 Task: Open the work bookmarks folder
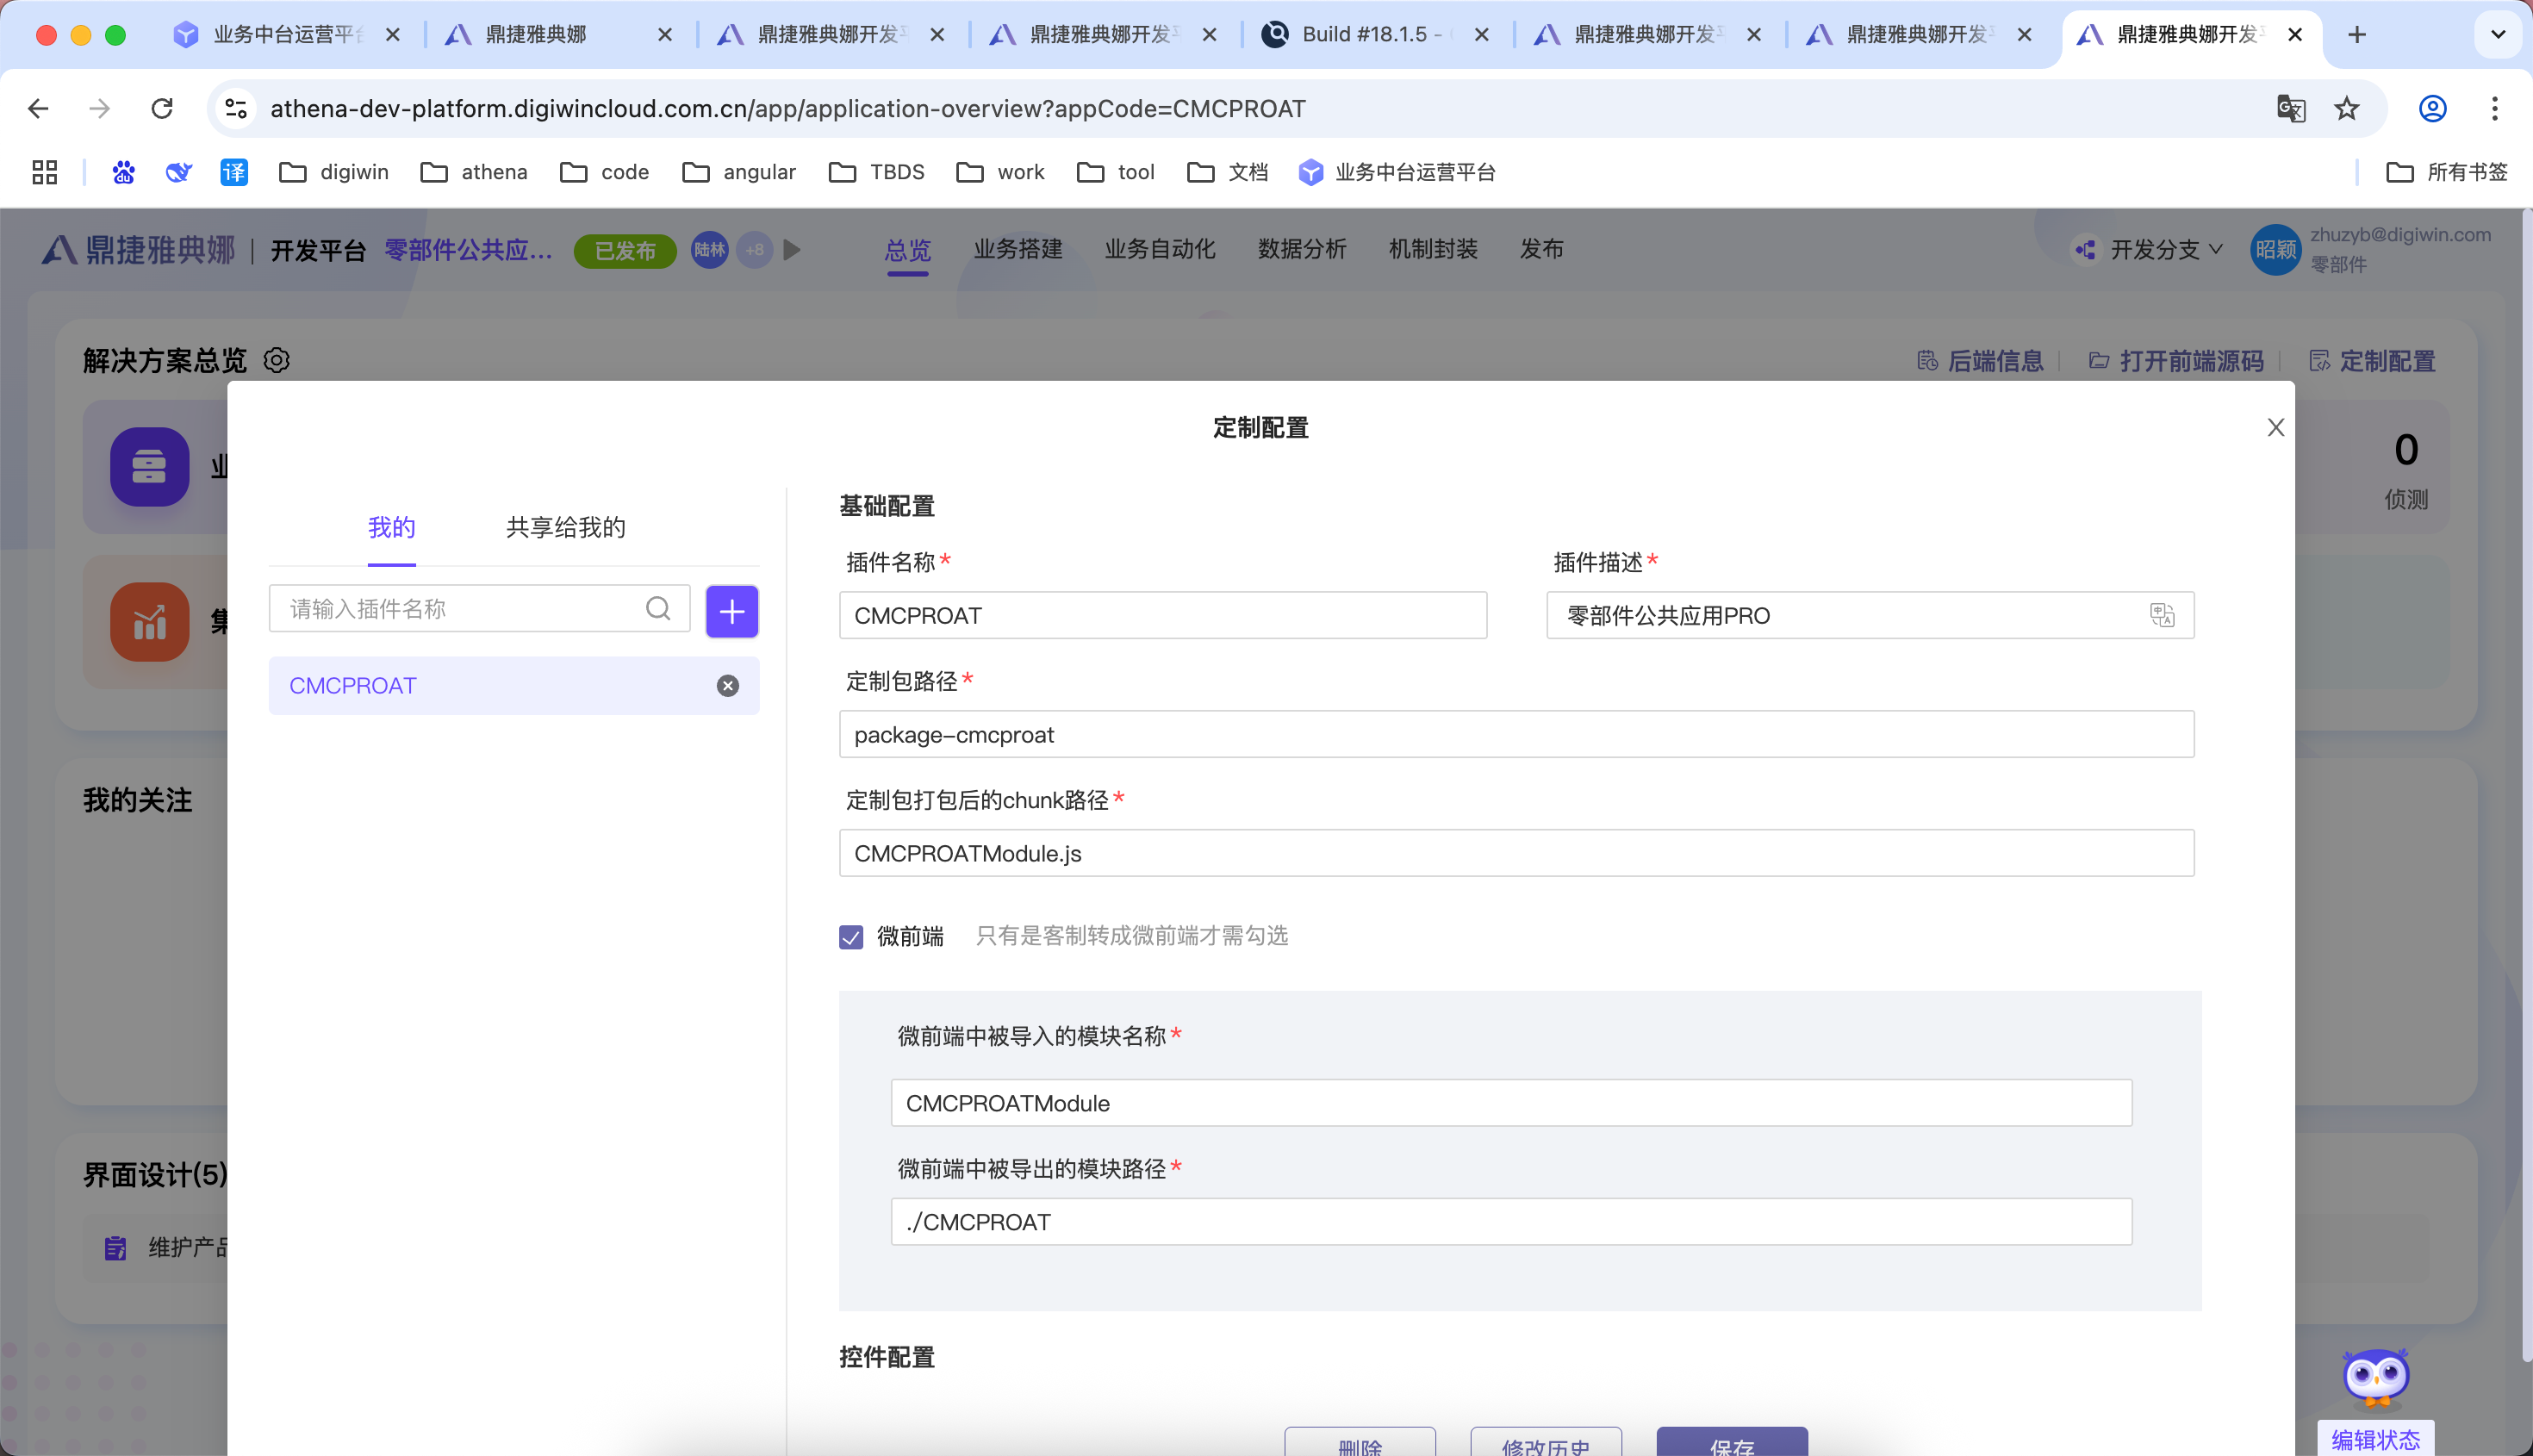click(1000, 172)
